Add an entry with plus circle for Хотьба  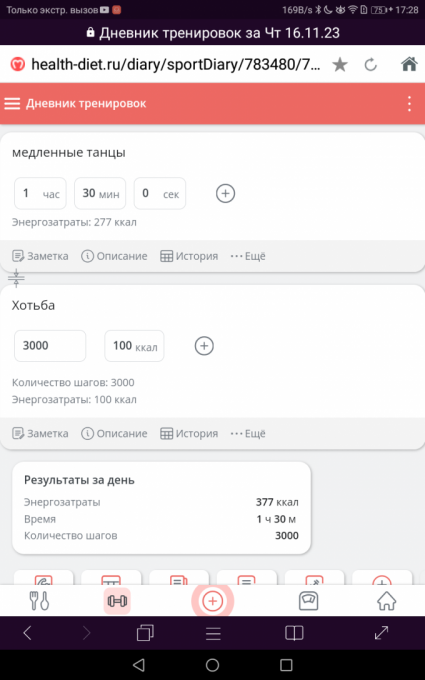pyautogui.click(x=204, y=346)
